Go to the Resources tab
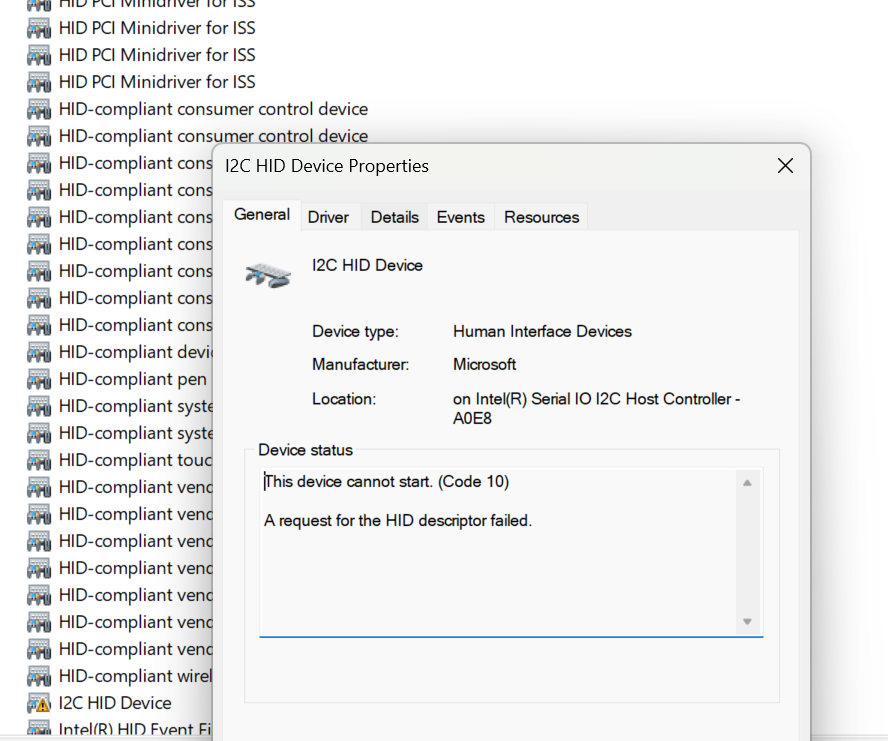This screenshot has width=888, height=741. click(x=541, y=217)
